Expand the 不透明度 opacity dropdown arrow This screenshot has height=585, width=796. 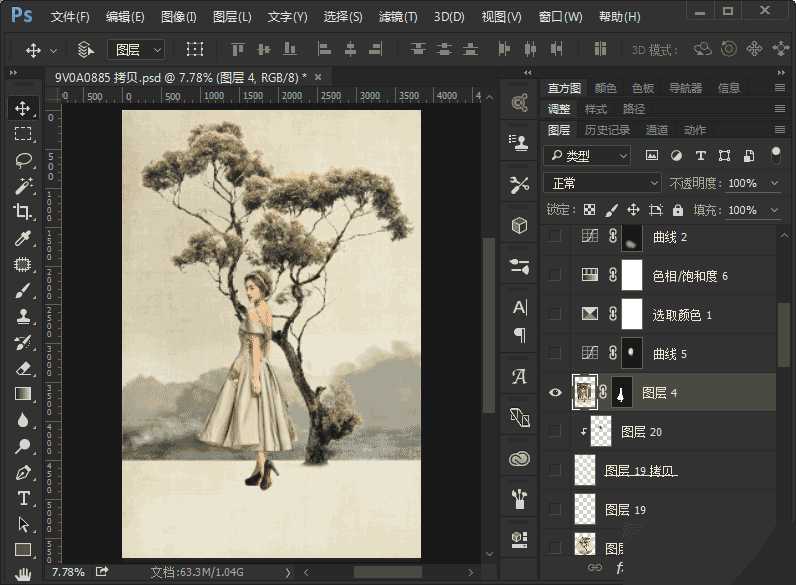pyautogui.click(x=774, y=184)
